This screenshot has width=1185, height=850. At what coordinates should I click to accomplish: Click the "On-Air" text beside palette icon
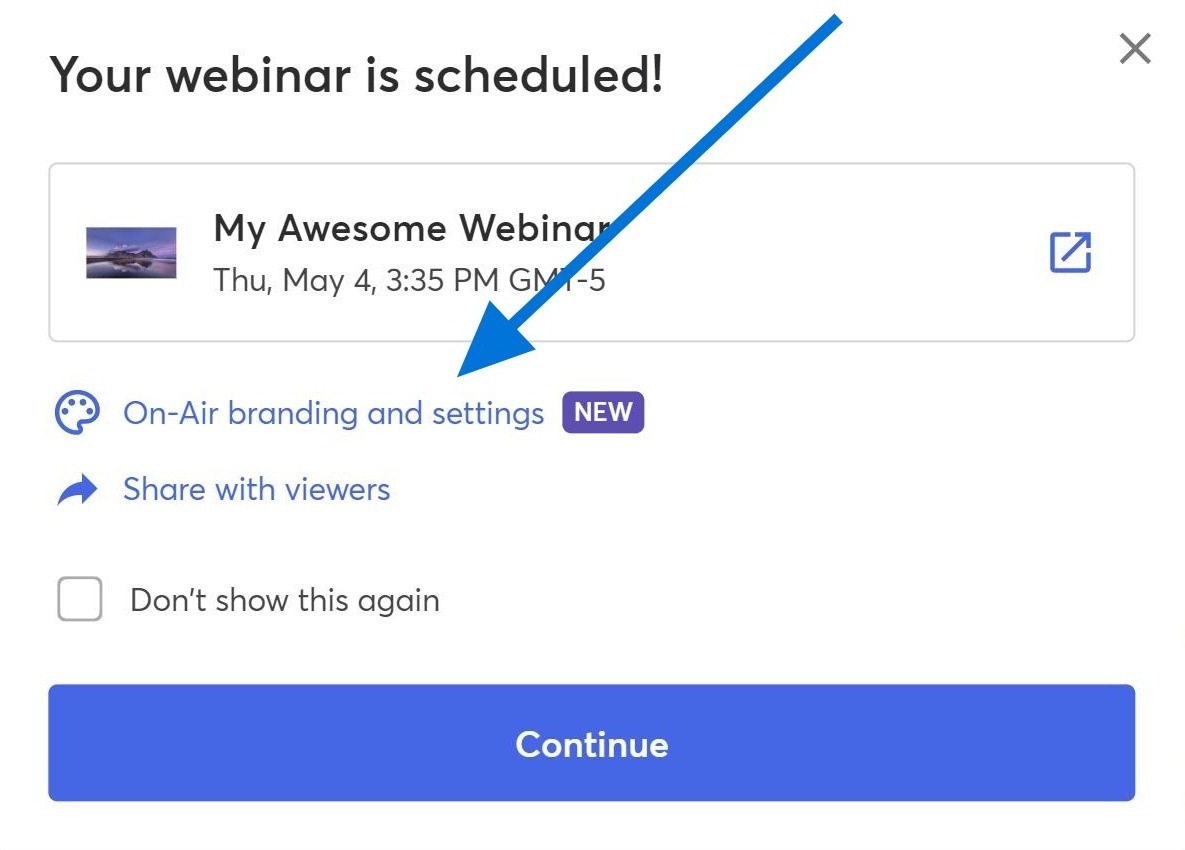pos(170,413)
